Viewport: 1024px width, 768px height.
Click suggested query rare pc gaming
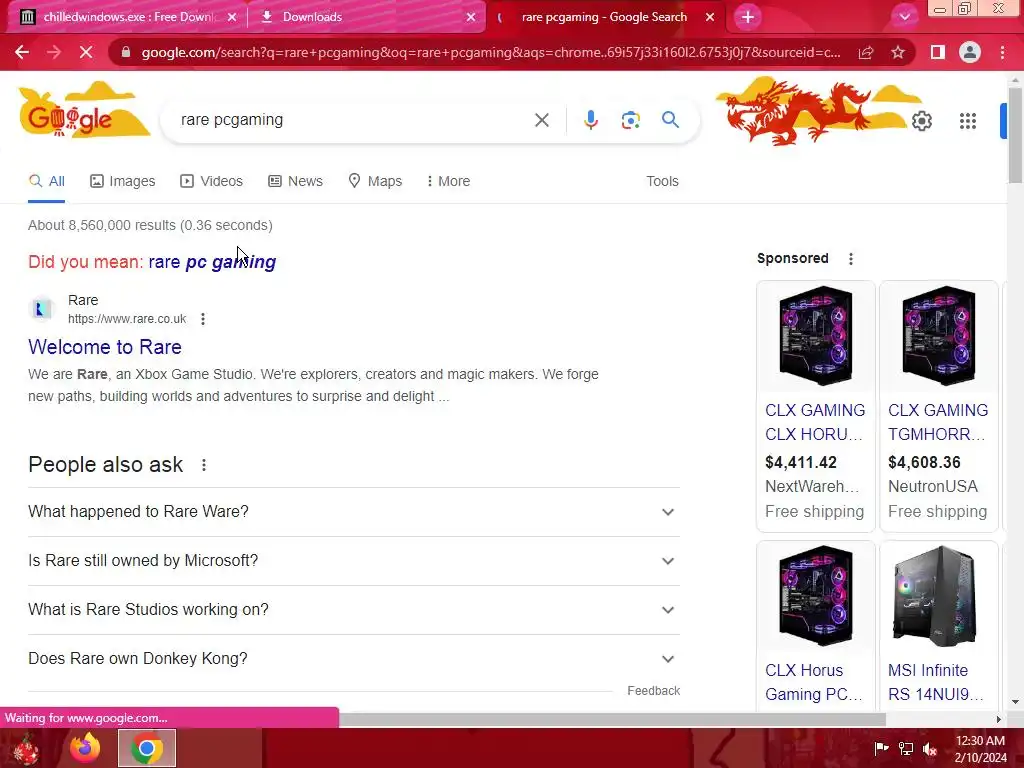click(212, 262)
